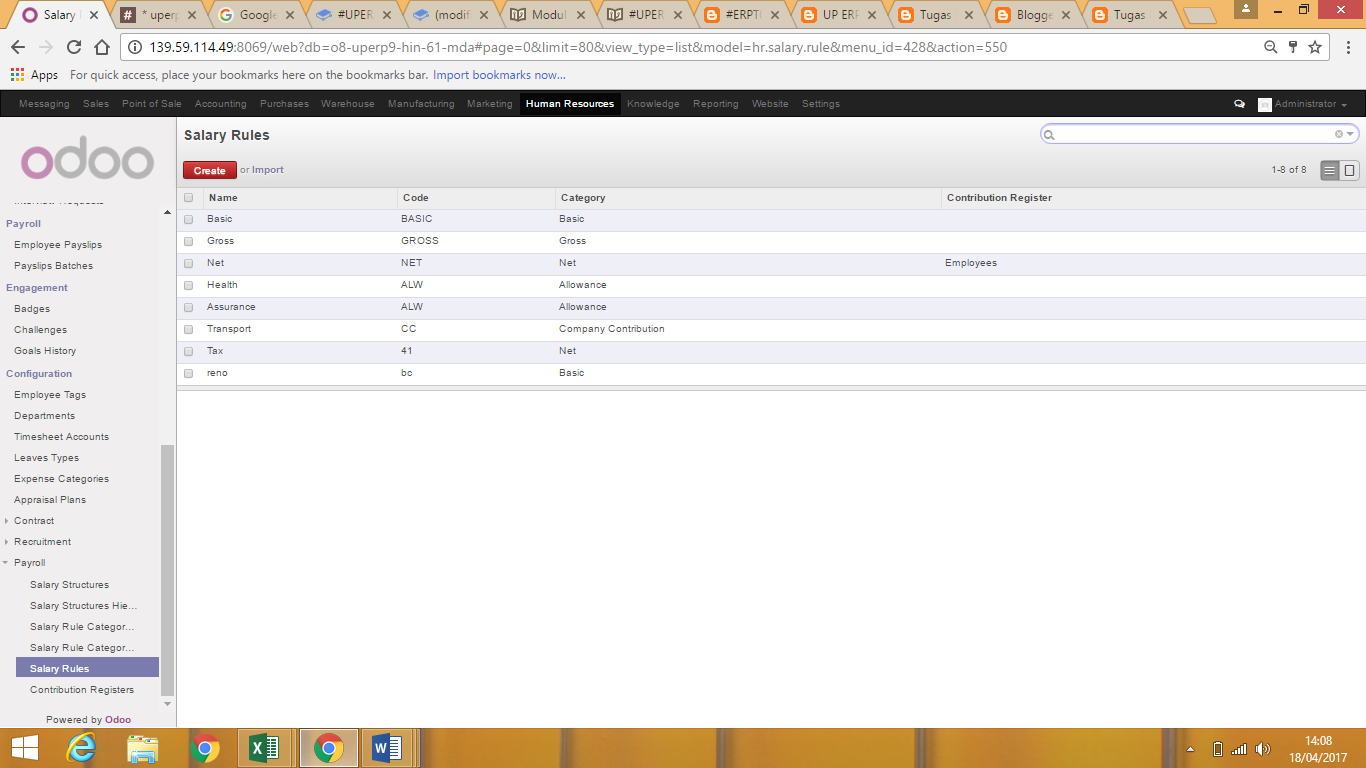Click Employees in the Net row
Viewport: 1366px width, 768px height.
[x=971, y=263]
